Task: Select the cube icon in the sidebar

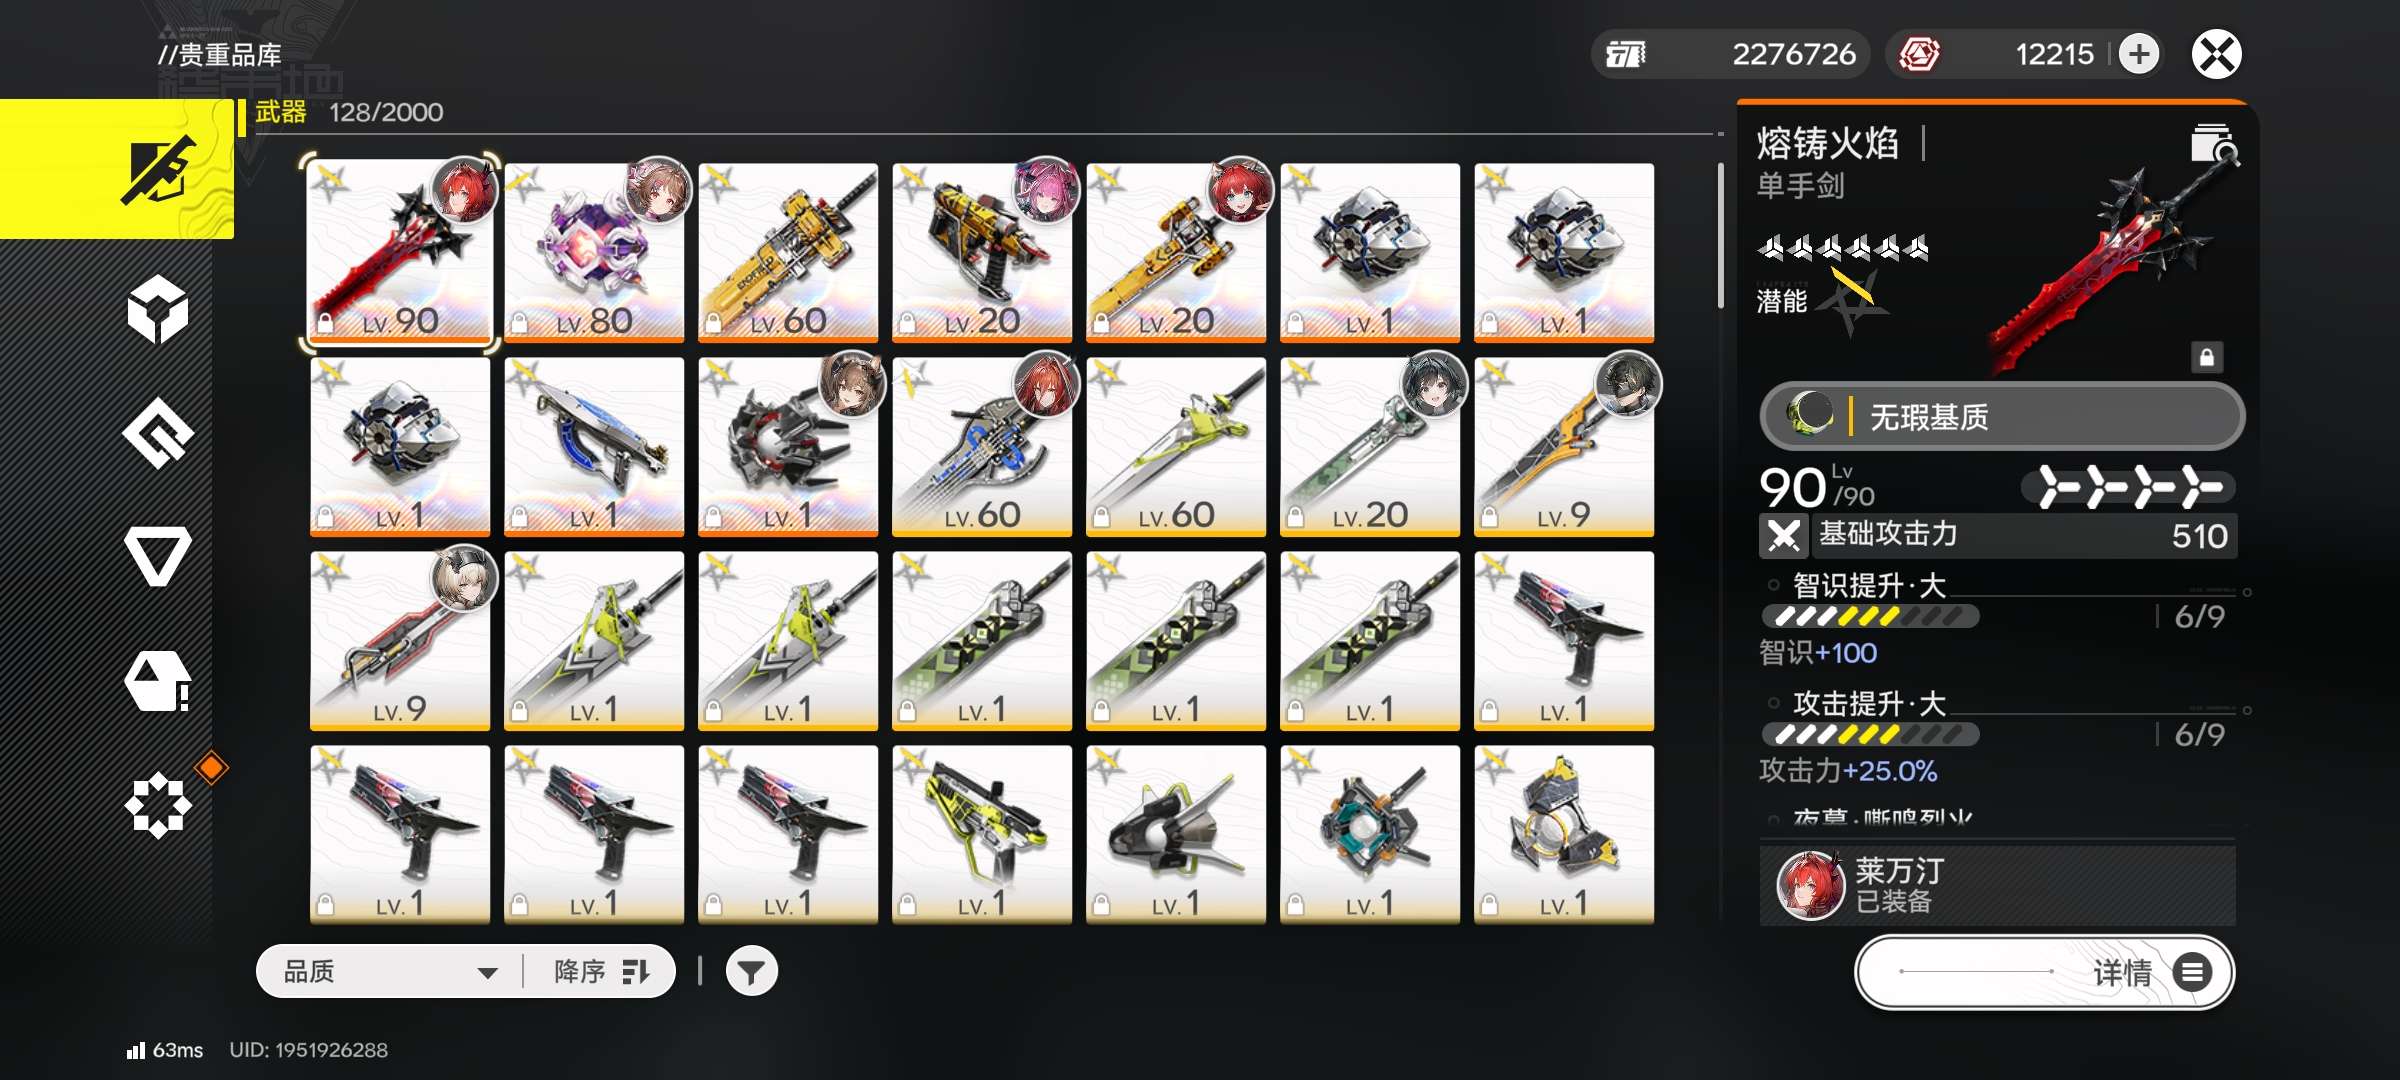Action: point(158,311)
